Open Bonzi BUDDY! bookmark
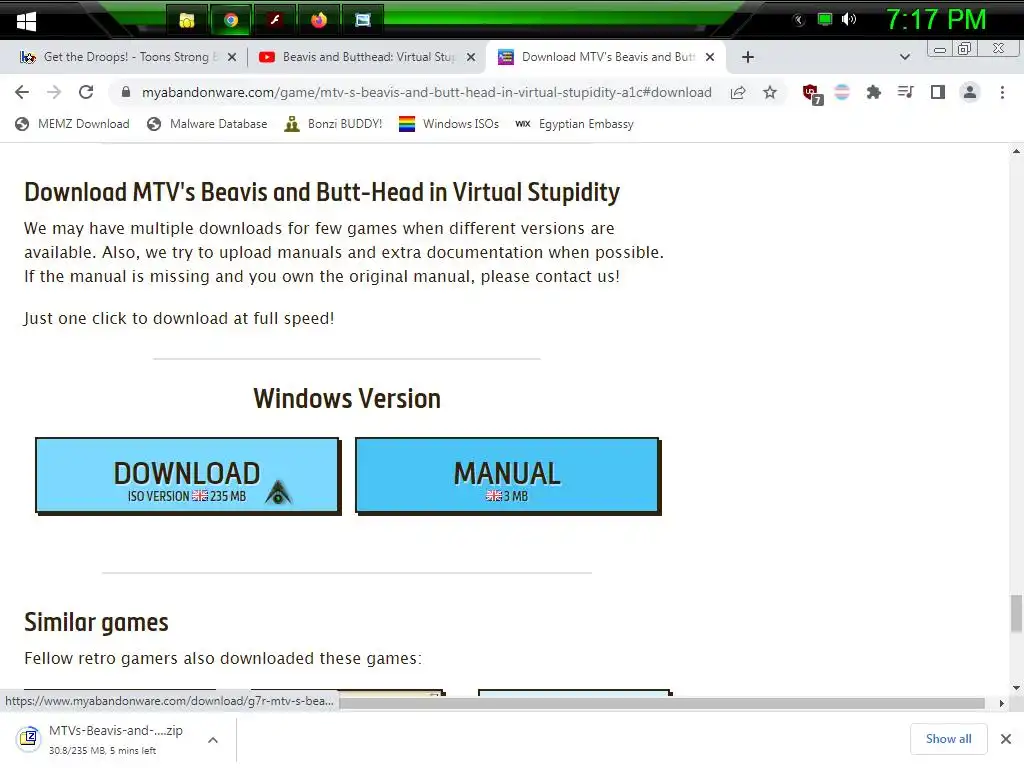The height and width of the screenshot is (768, 1024). point(333,124)
